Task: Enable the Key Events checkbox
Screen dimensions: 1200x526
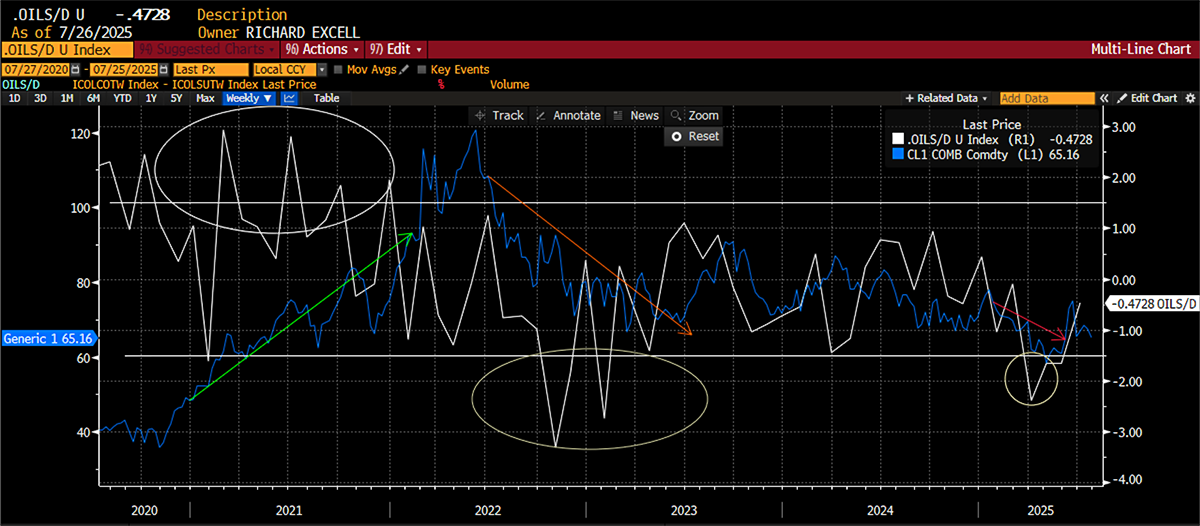Action: 421,70
